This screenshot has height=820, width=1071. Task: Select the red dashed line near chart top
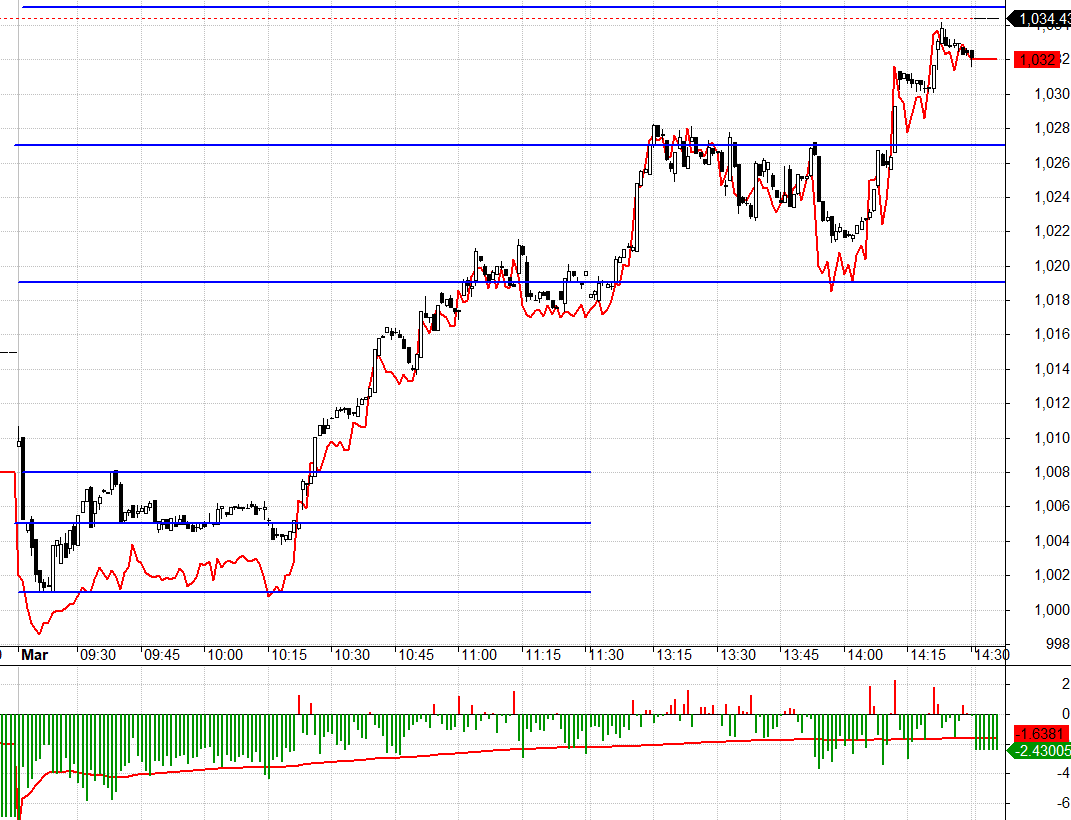[x=500, y=19]
